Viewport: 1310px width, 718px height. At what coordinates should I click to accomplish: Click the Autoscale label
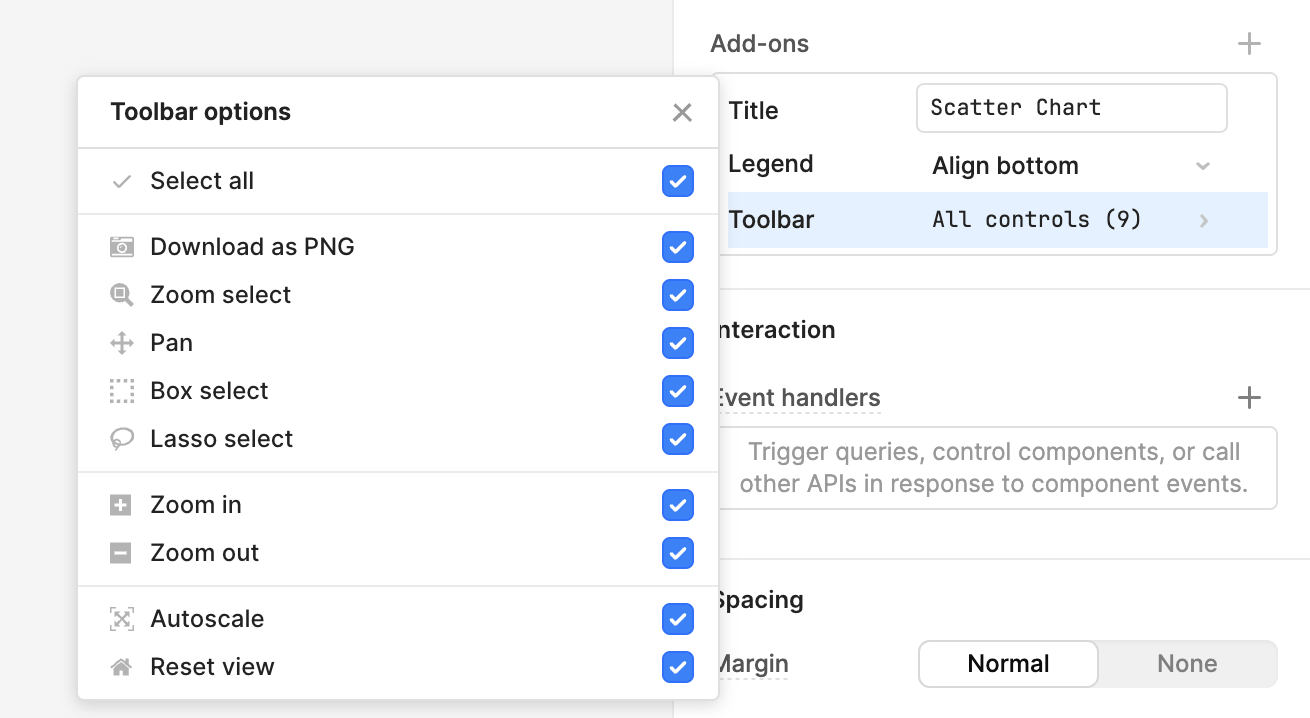(207, 619)
